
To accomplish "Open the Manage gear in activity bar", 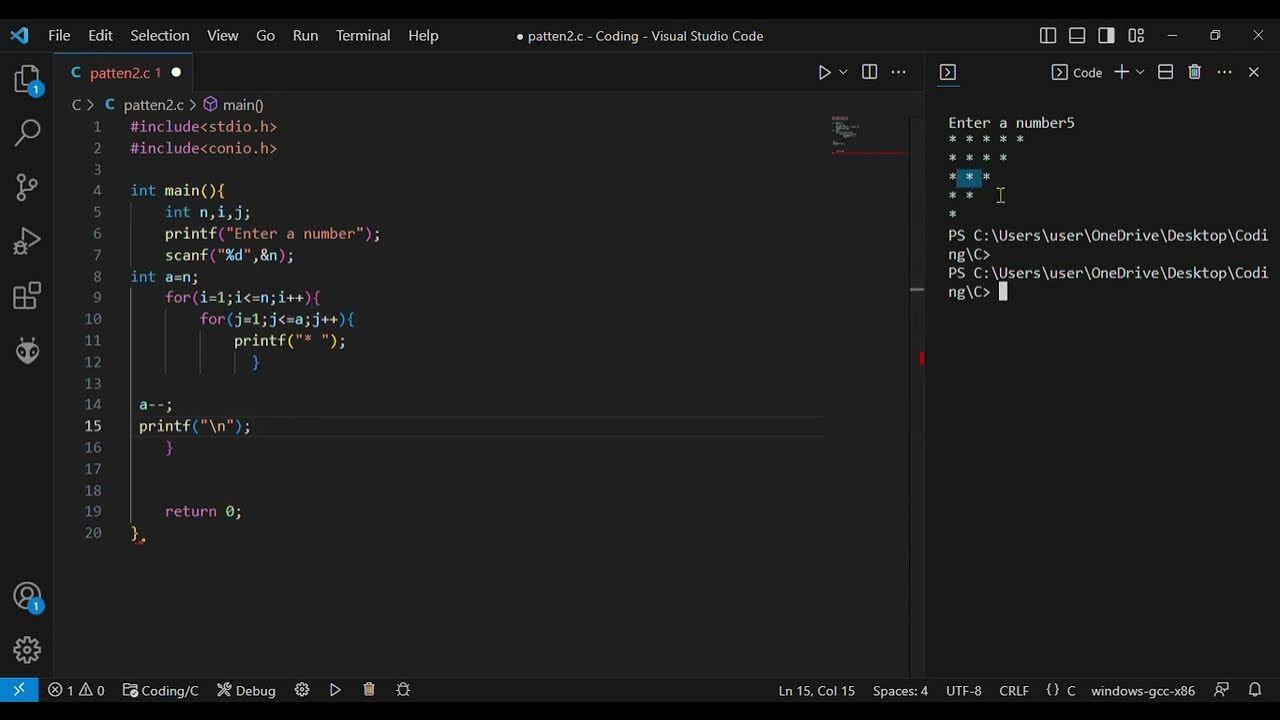I will [27, 650].
